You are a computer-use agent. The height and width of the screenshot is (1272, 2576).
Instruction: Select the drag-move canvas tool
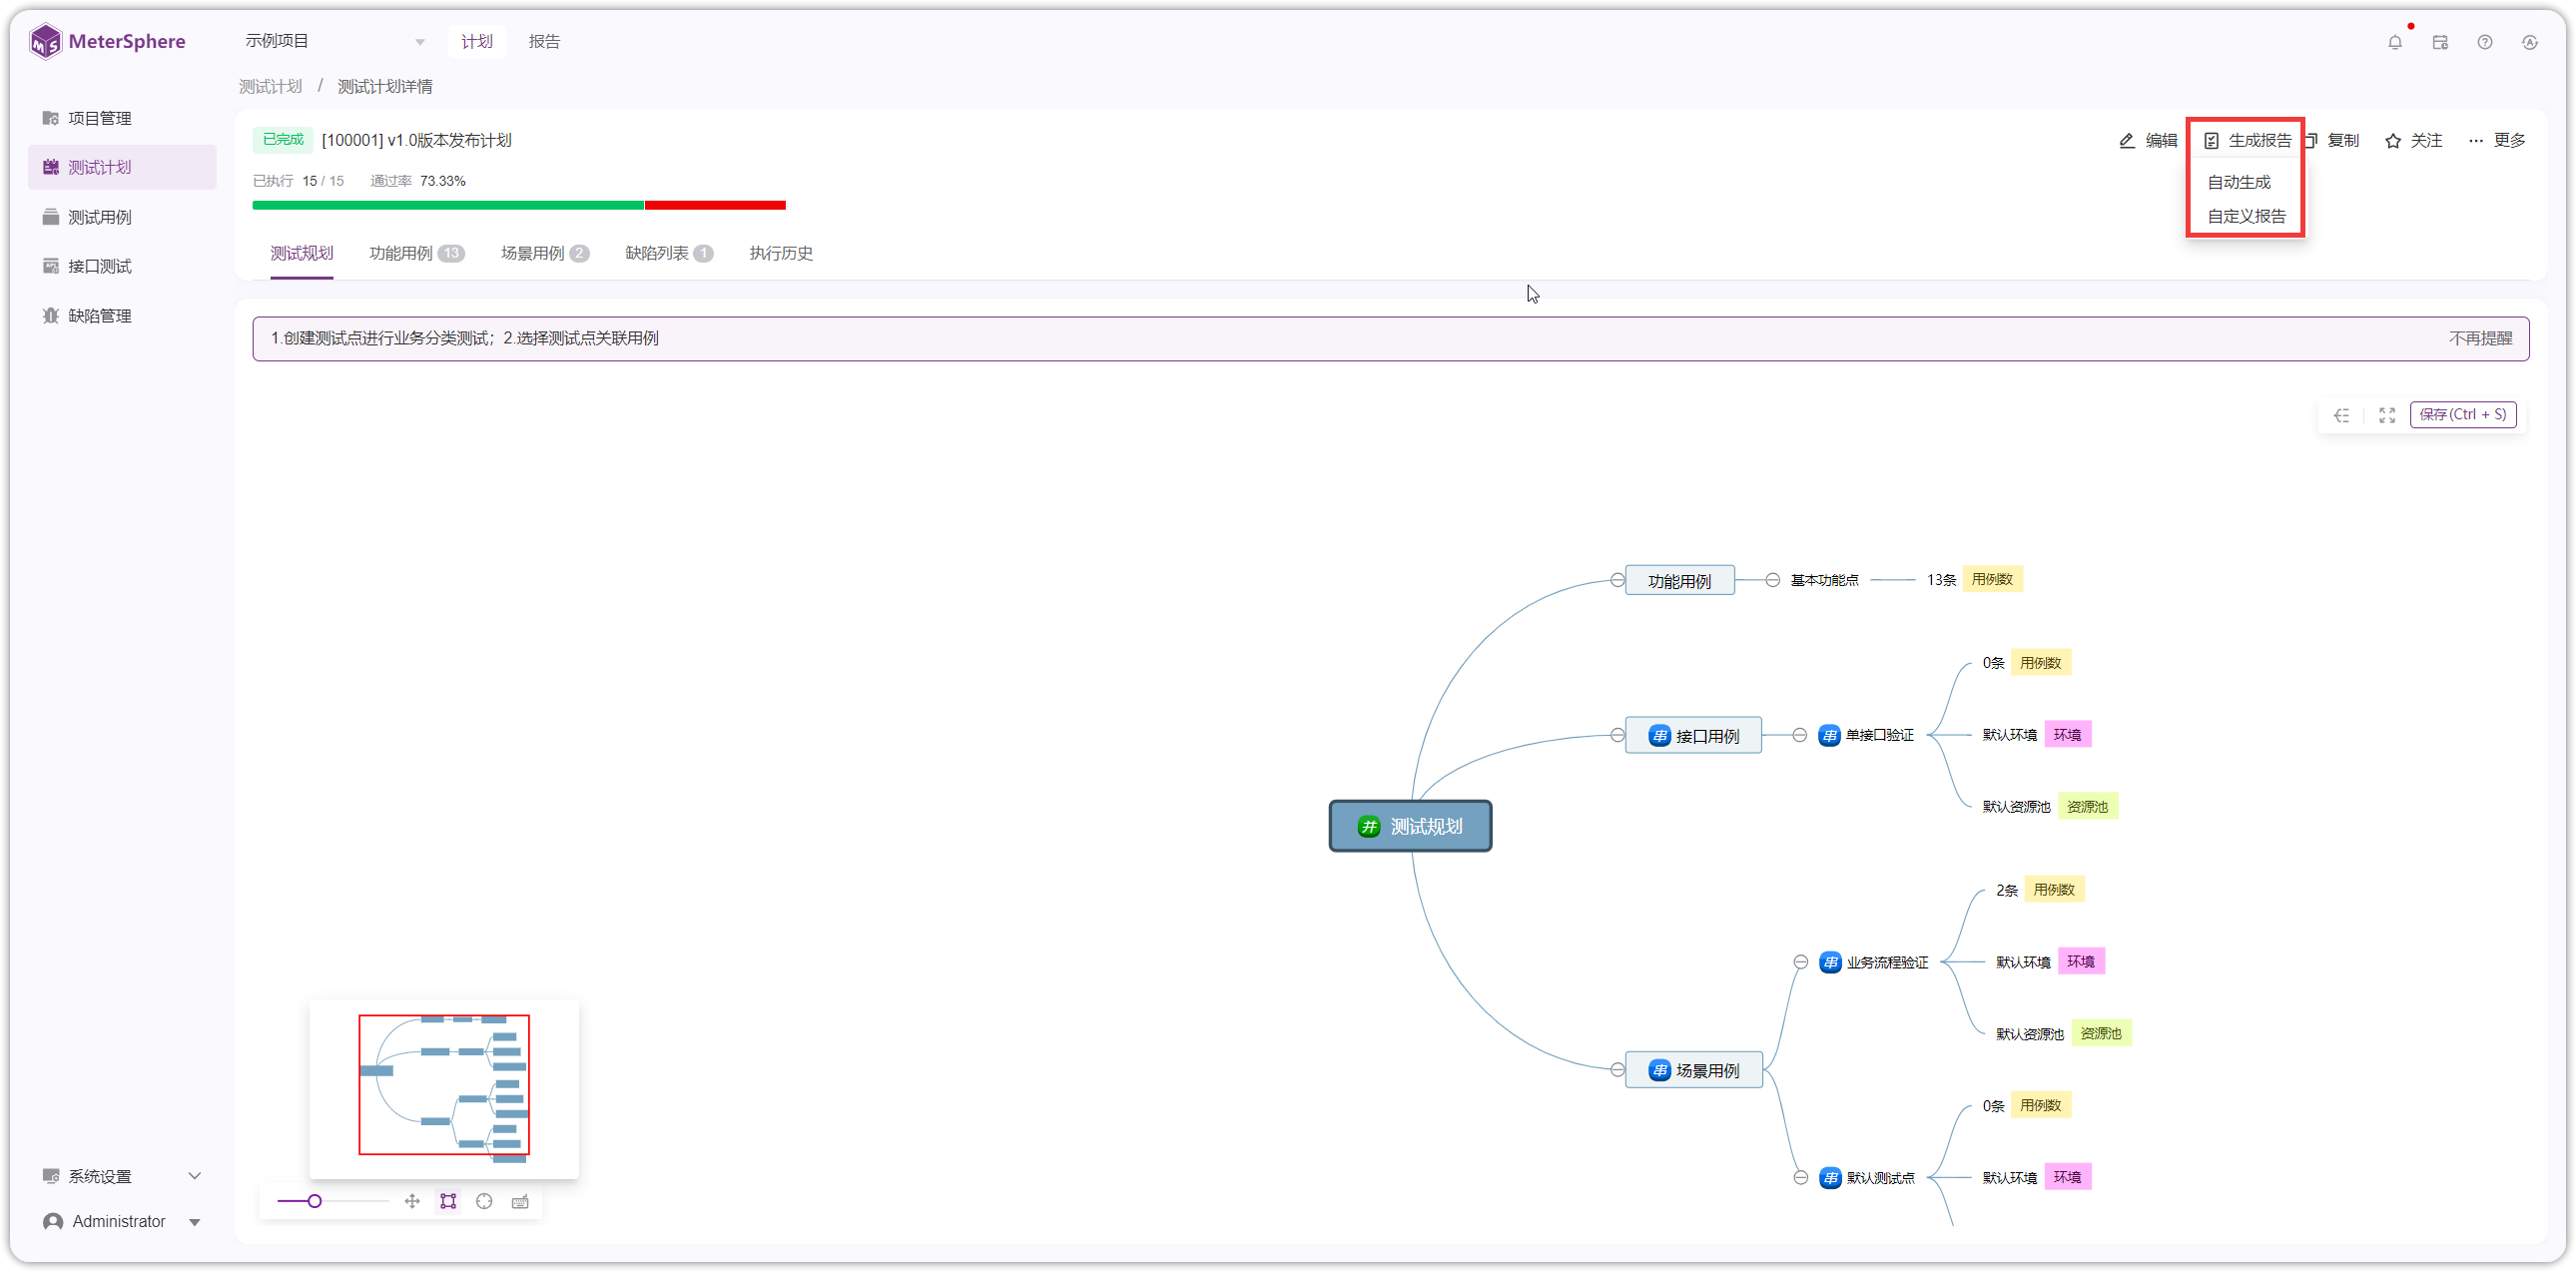click(412, 1201)
